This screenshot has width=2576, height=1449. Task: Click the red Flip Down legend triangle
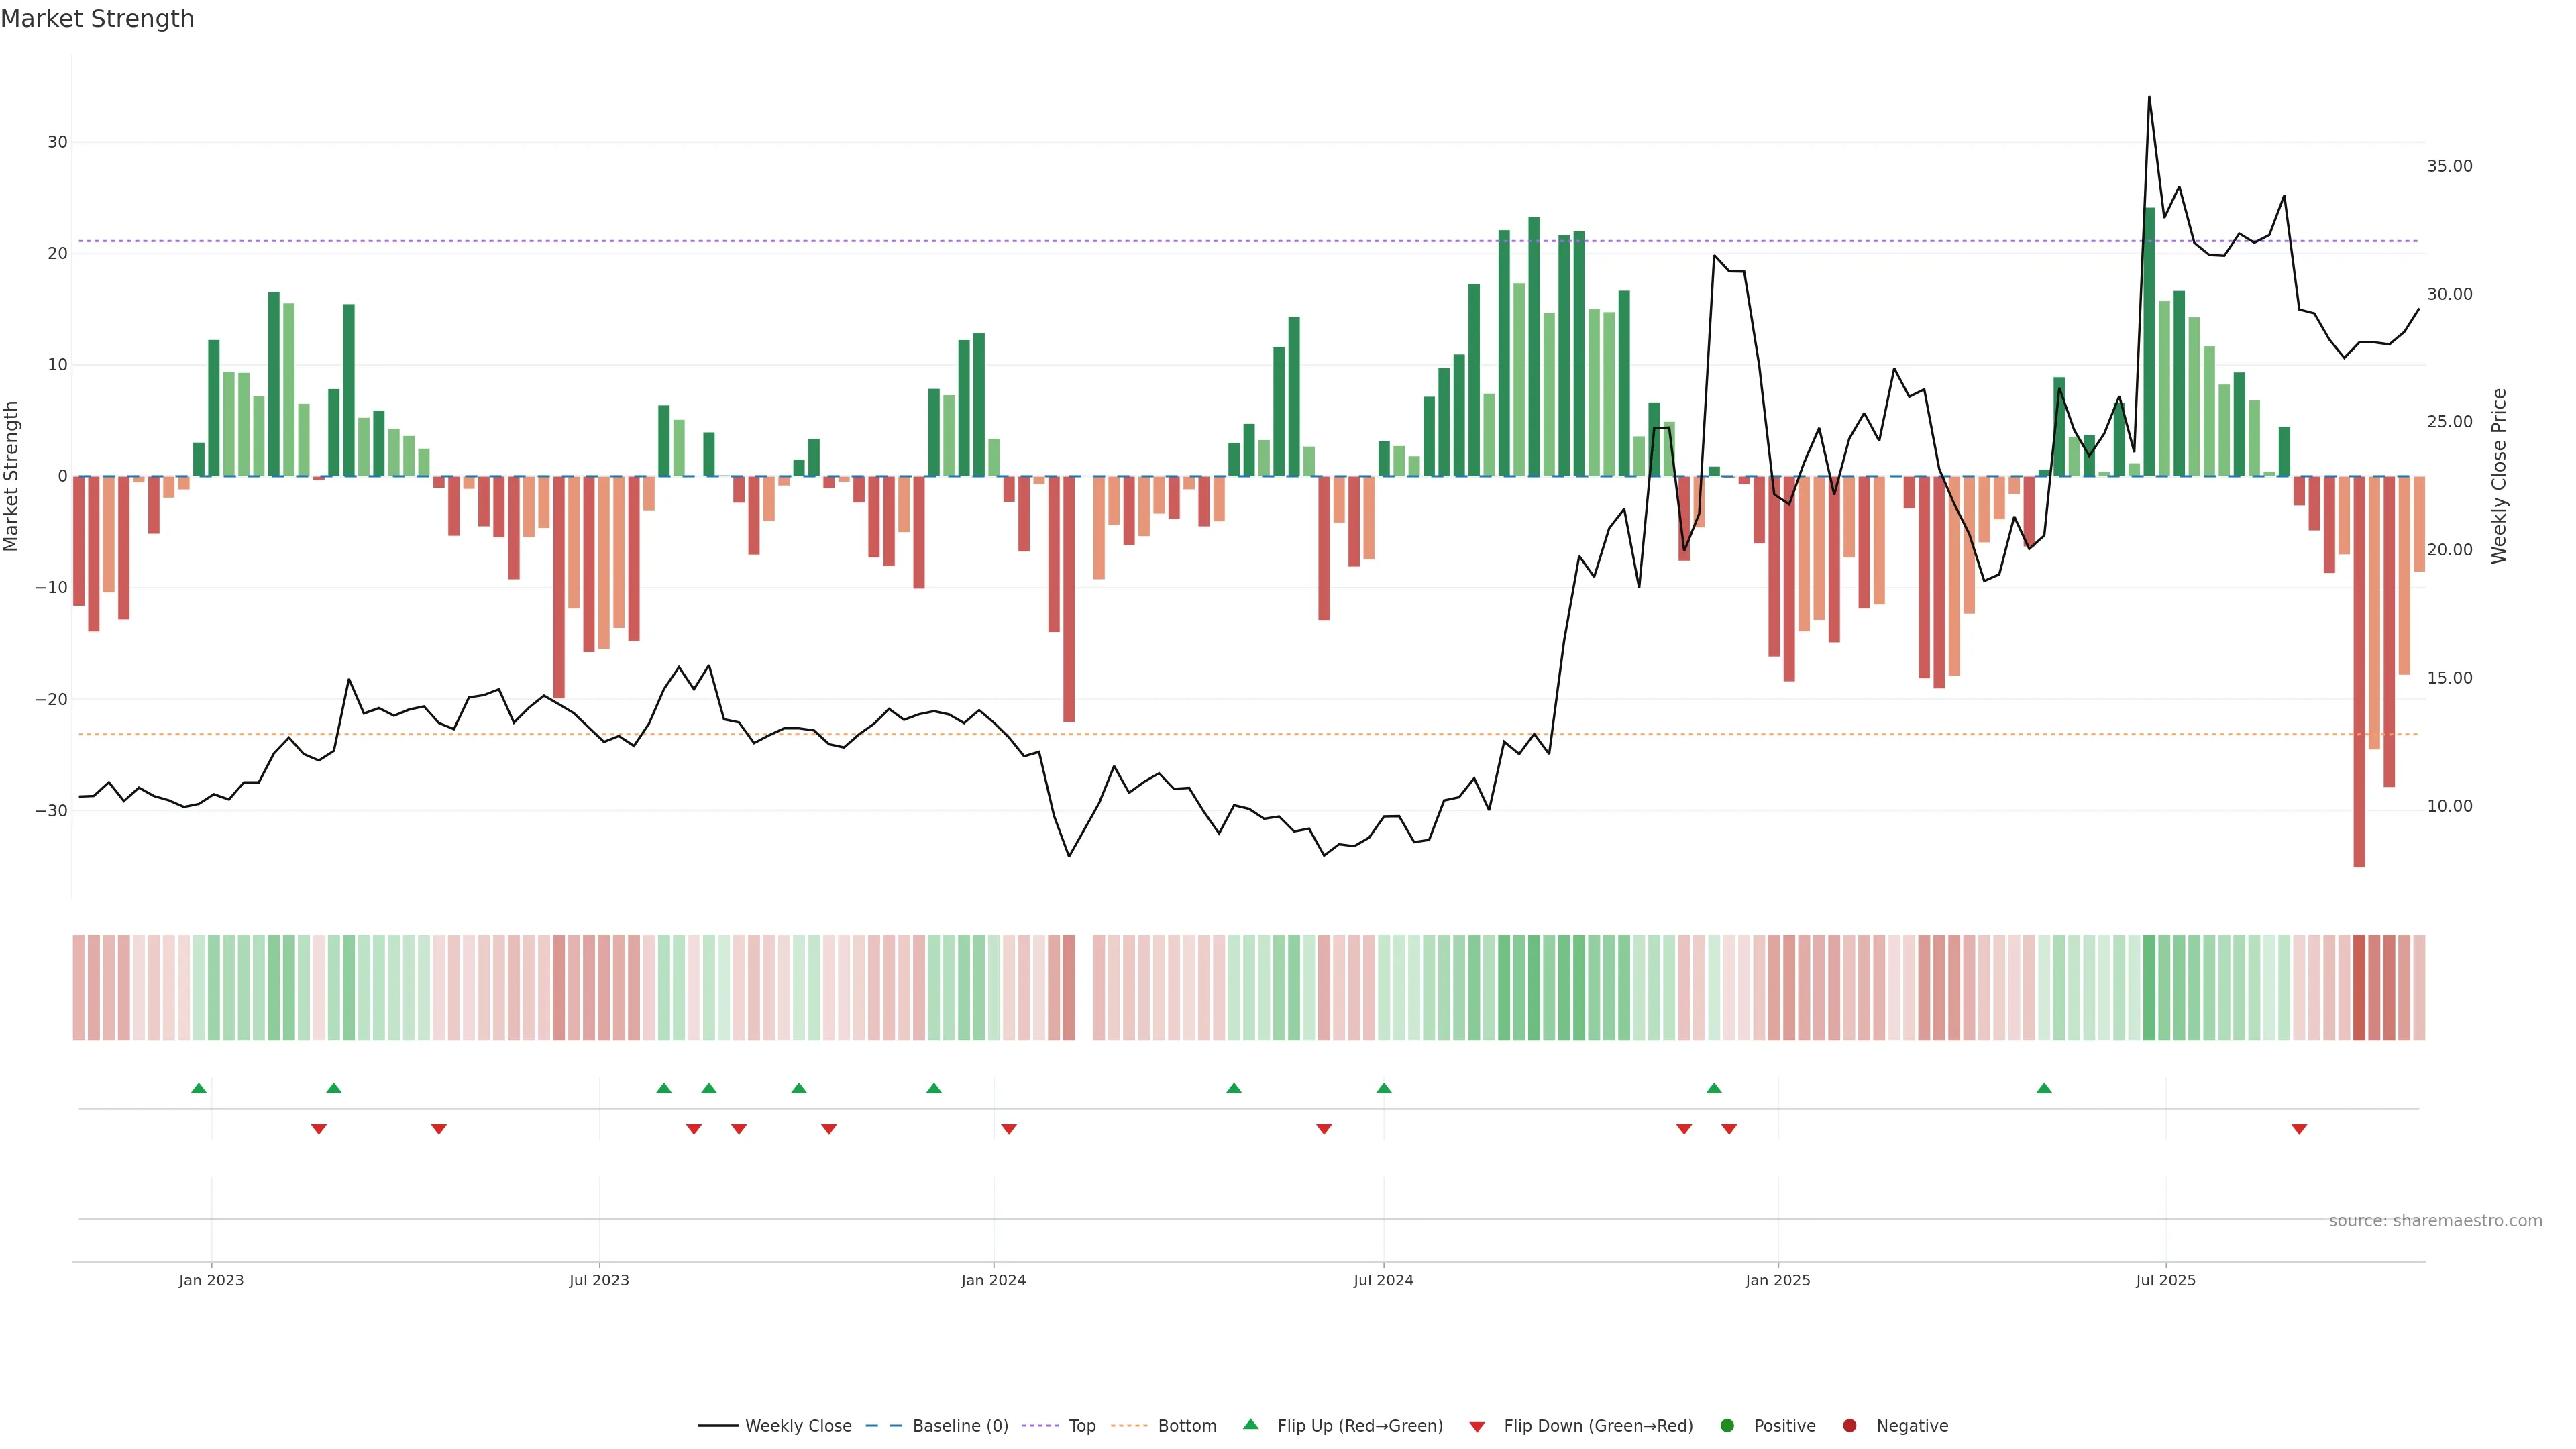(x=1477, y=1427)
